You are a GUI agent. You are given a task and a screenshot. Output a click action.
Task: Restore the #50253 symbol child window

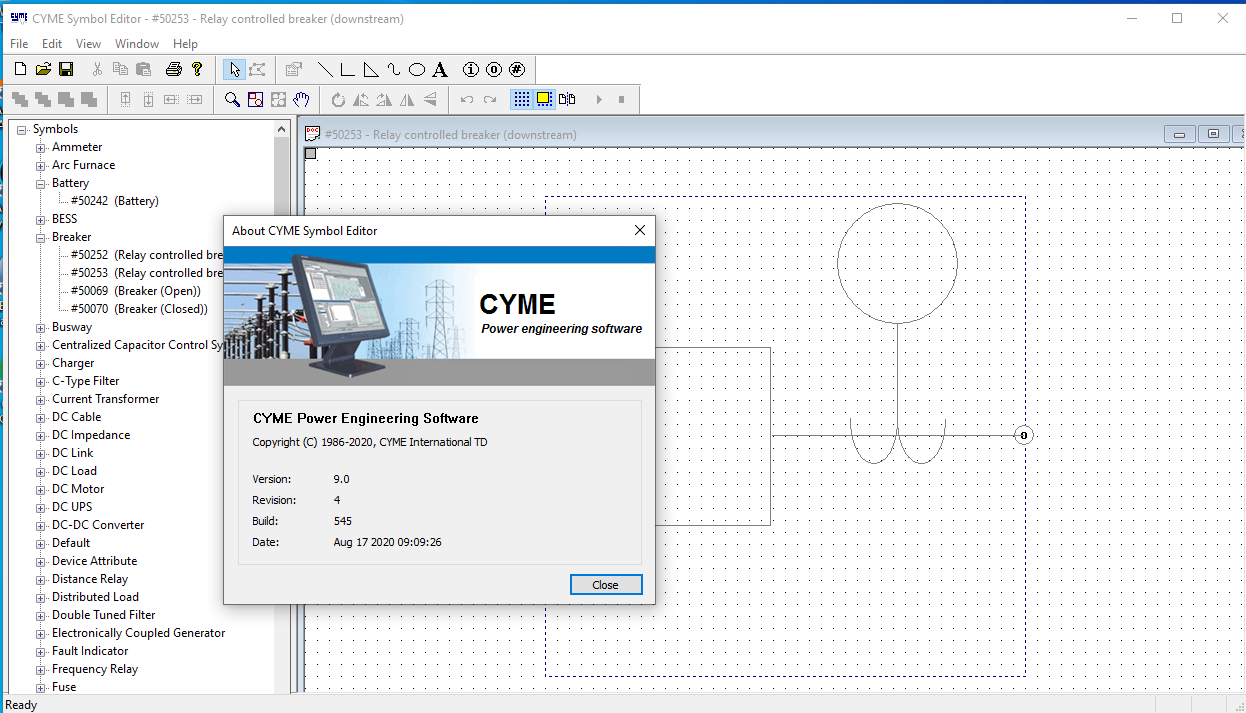pyautogui.click(x=1213, y=134)
